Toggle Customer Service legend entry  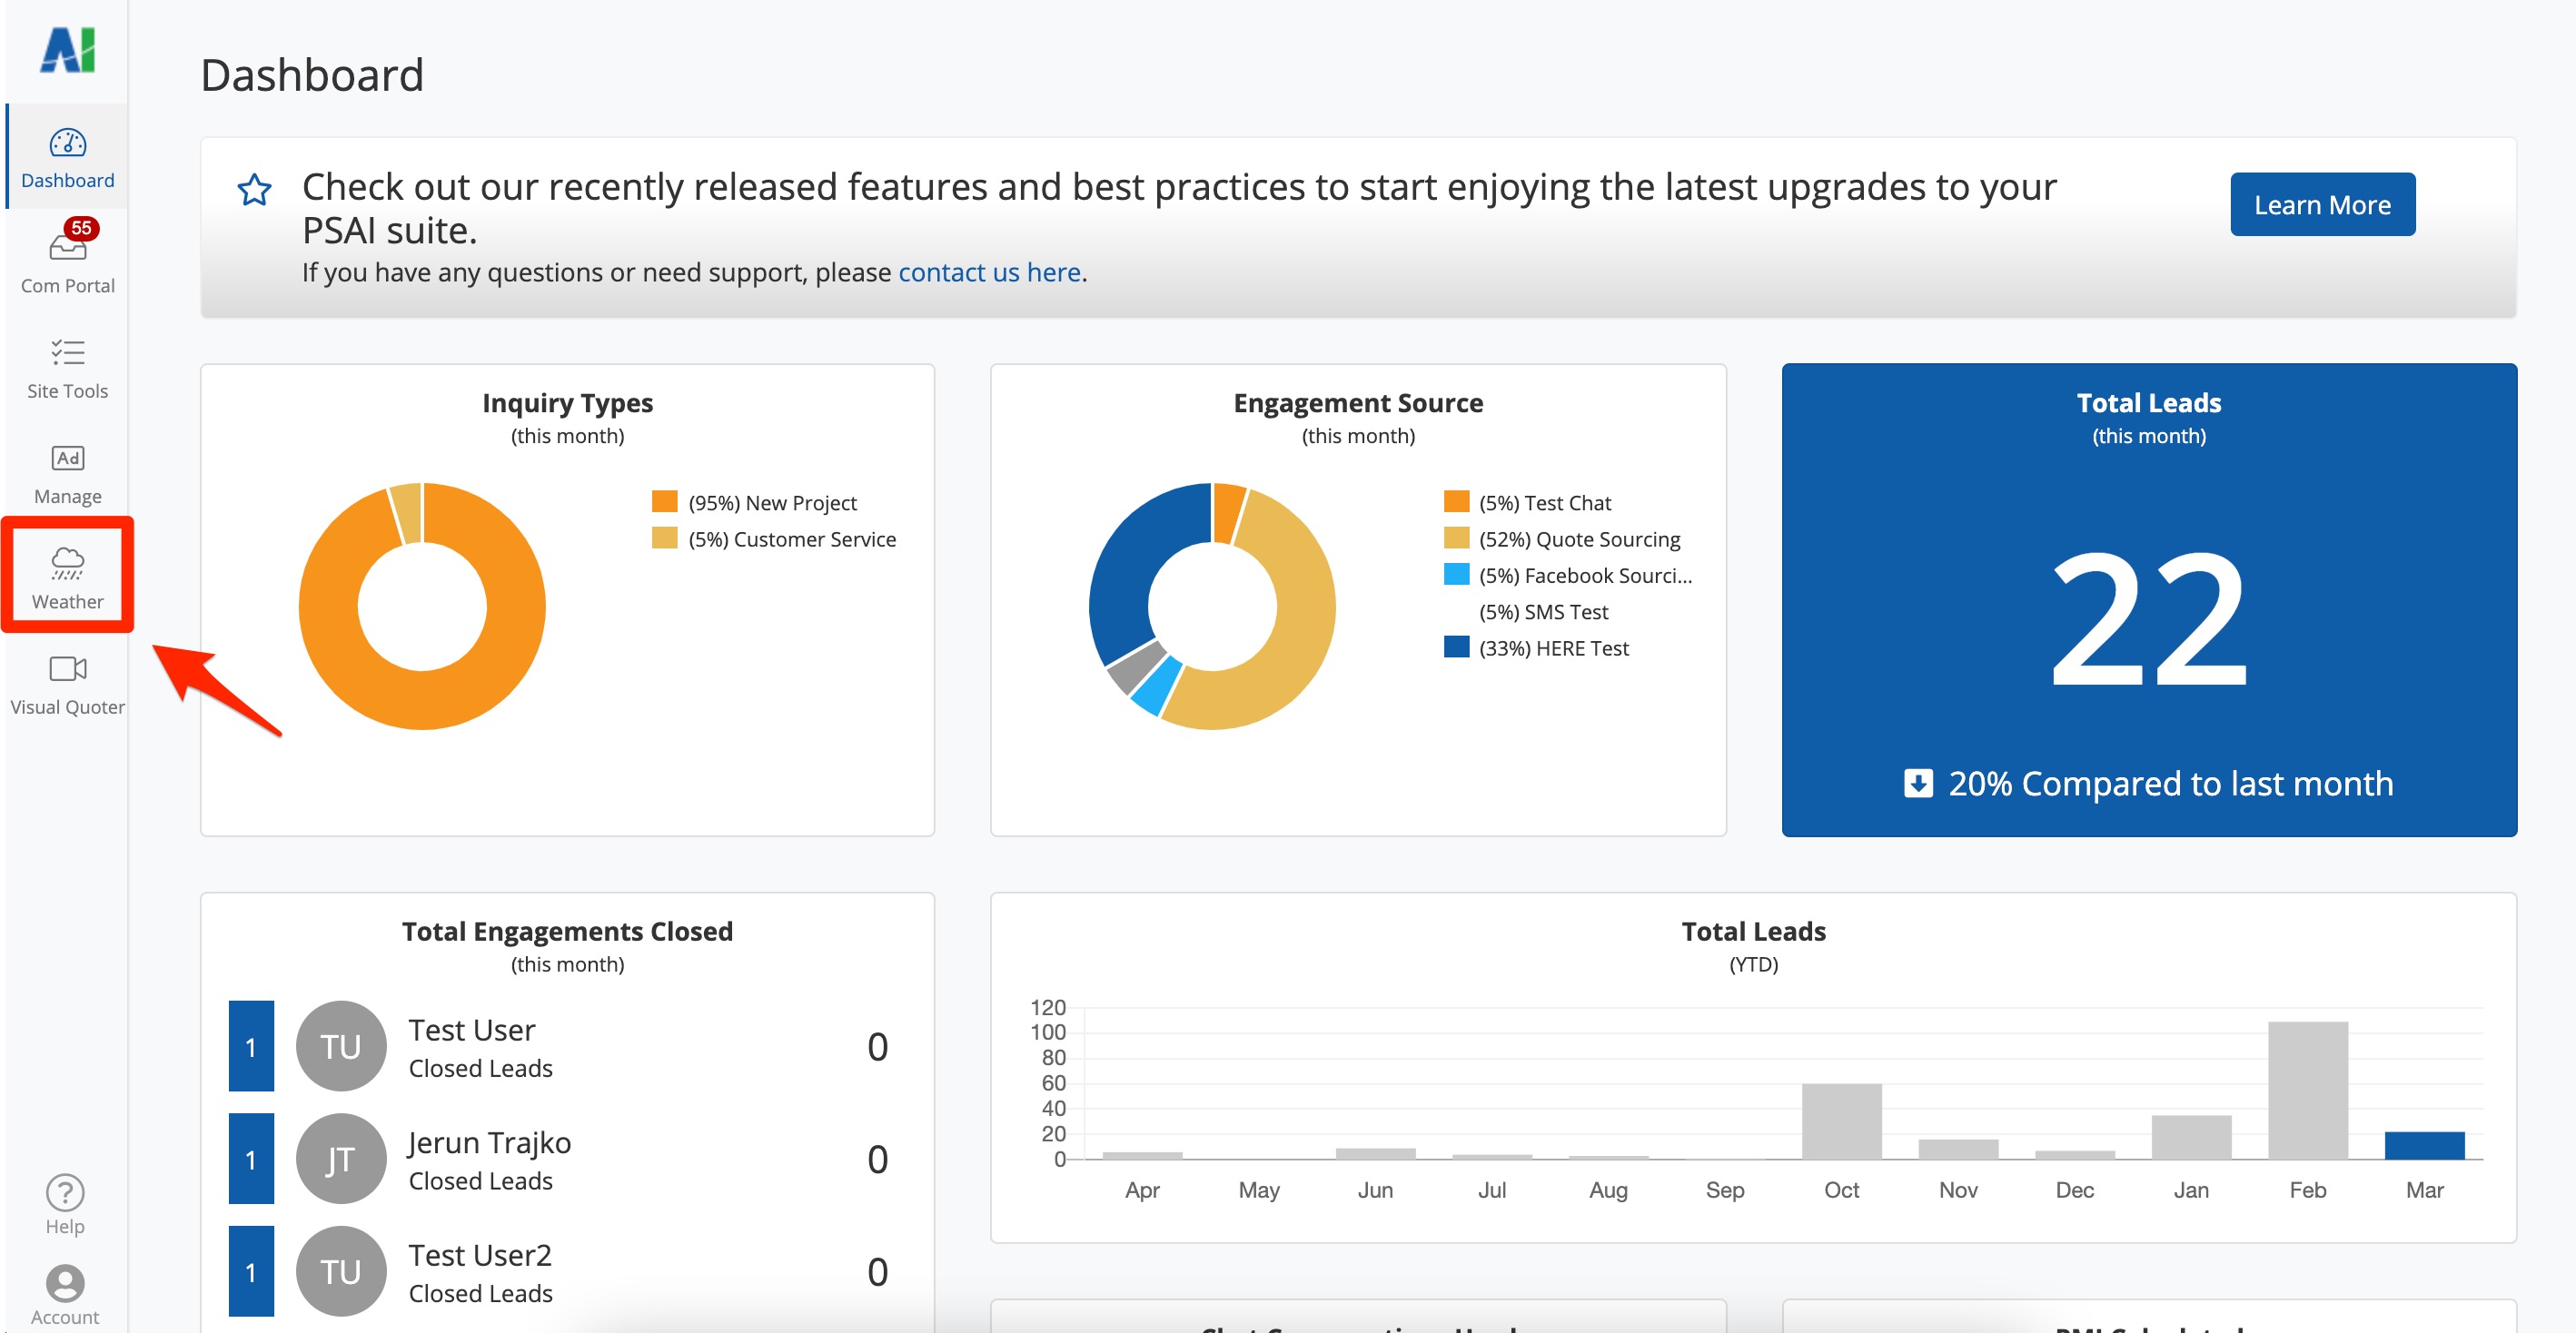791,539
